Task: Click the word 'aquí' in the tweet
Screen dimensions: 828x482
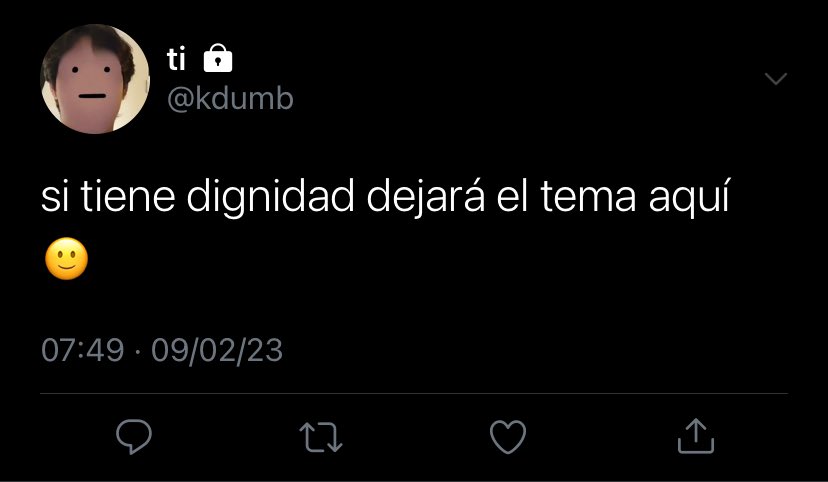Action: click(689, 197)
